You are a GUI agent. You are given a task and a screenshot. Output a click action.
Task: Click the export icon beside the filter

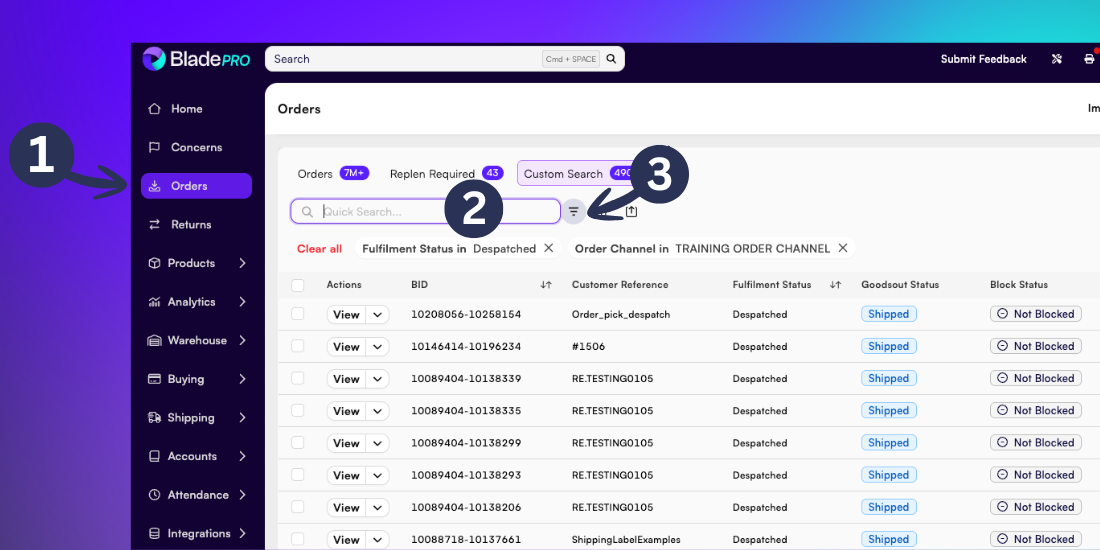coord(631,211)
